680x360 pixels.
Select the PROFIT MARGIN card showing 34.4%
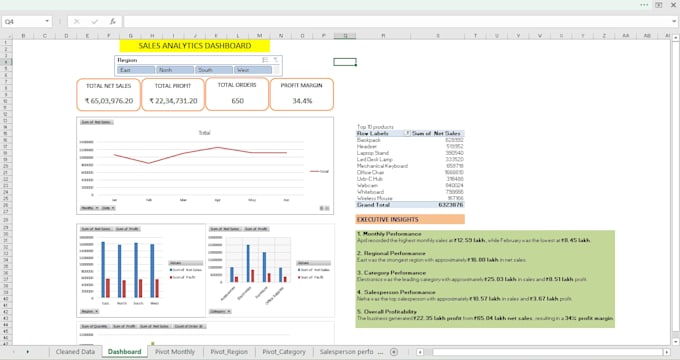coord(302,94)
